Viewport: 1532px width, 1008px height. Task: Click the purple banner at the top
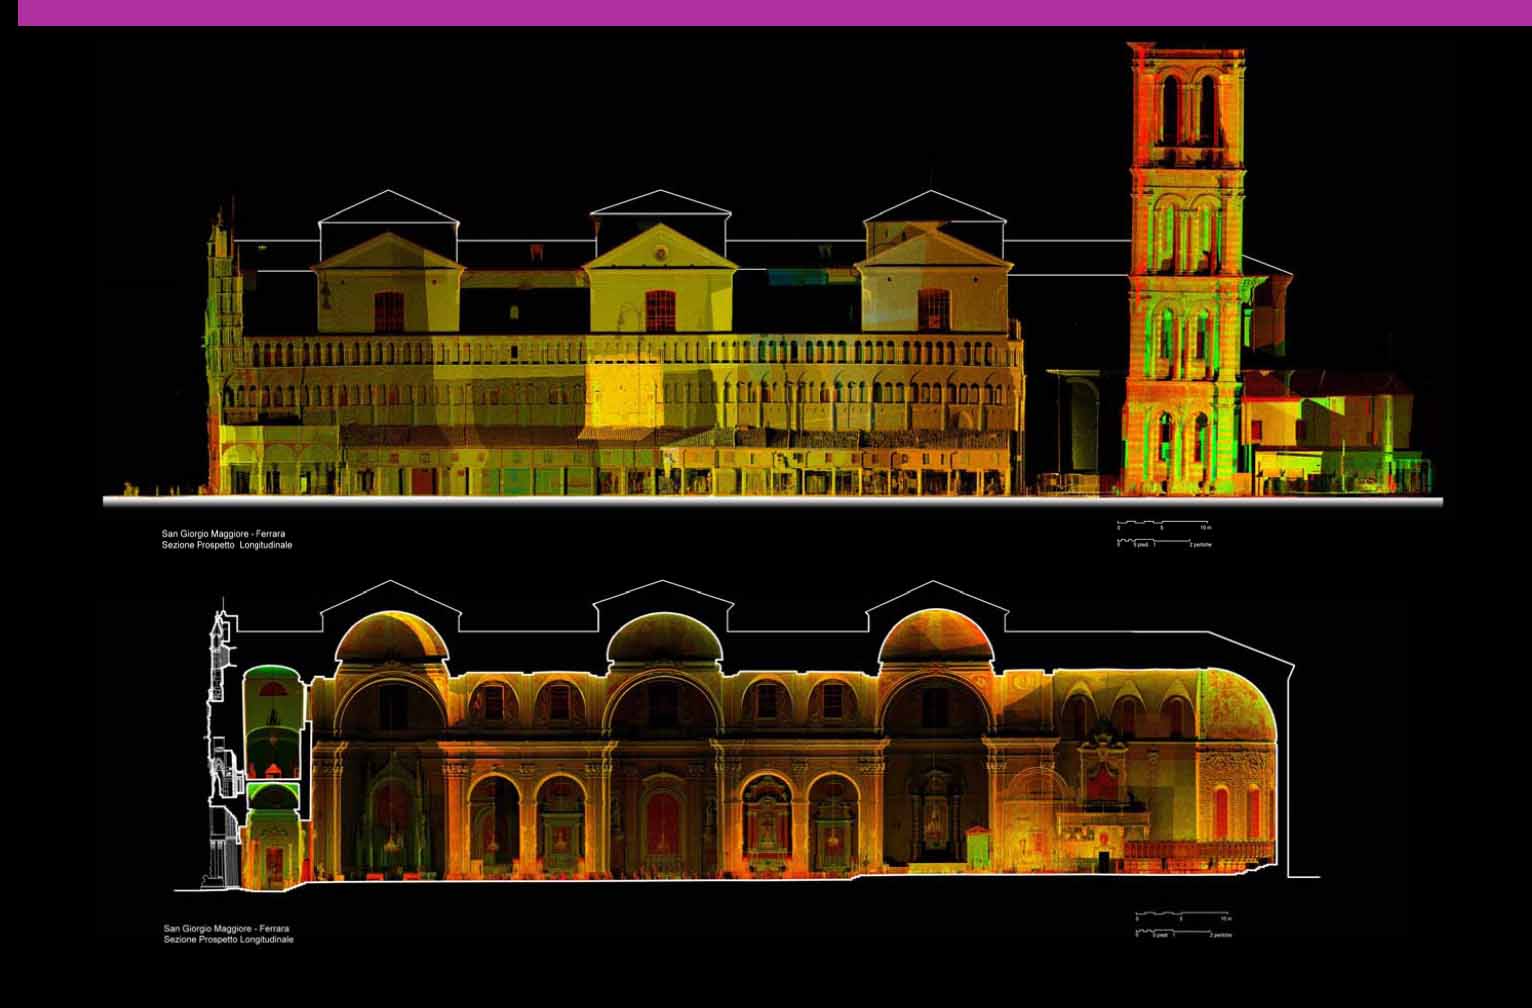(x=766, y=12)
